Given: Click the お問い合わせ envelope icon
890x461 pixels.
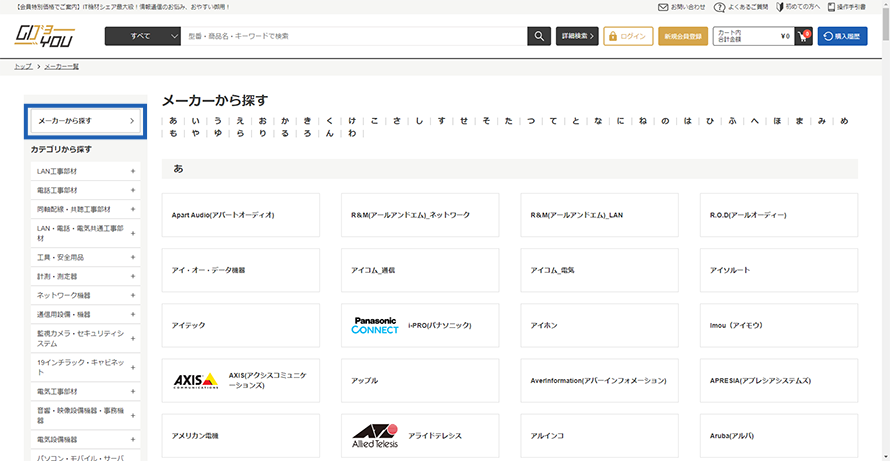Looking at the screenshot, I should [662, 7].
